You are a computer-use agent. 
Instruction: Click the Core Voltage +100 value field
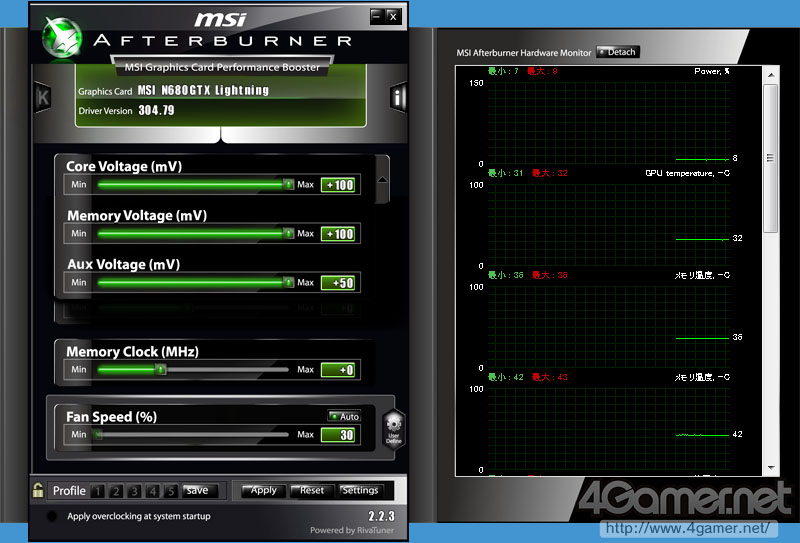(x=338, y=185)
